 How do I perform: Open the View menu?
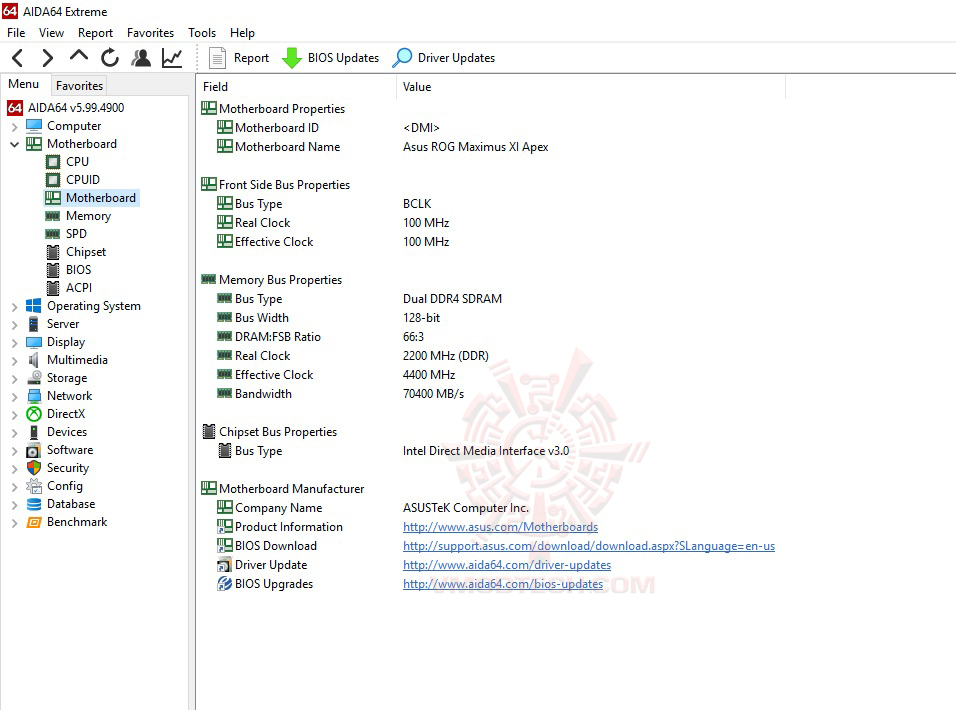51,33
